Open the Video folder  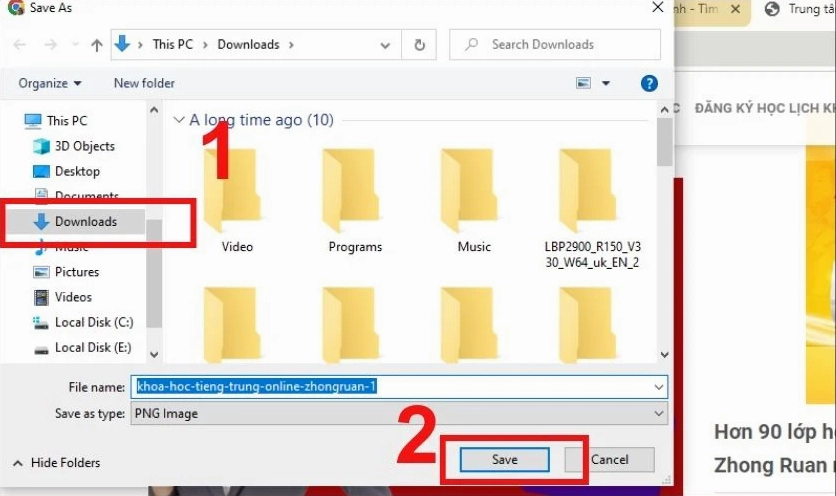(237, 200)
